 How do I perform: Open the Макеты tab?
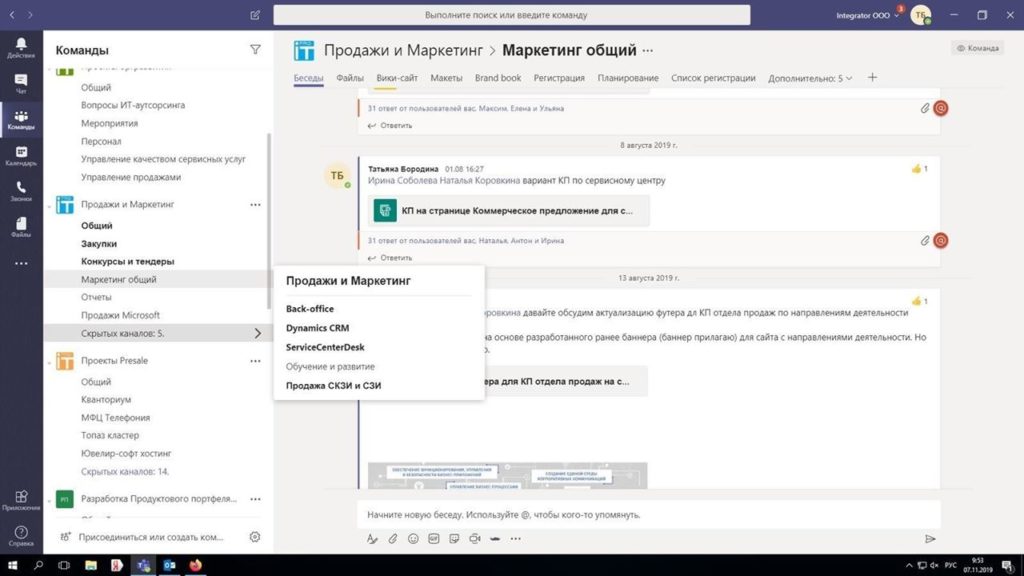point(446,78)
